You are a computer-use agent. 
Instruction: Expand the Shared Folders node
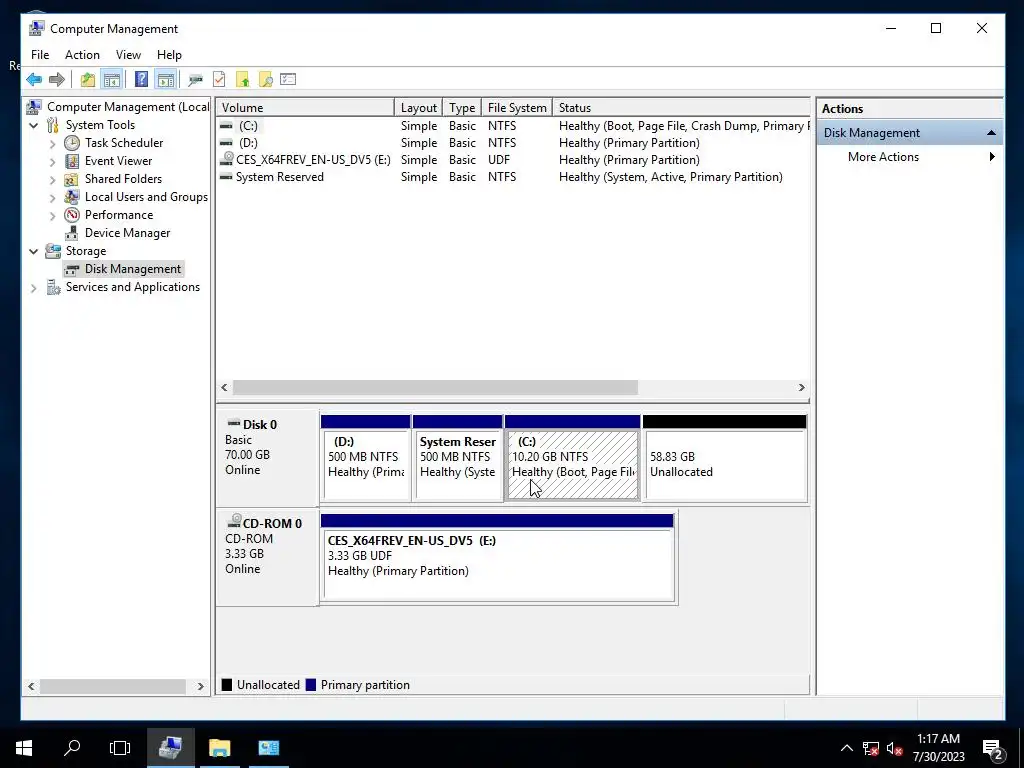click(x=52, y=179)
